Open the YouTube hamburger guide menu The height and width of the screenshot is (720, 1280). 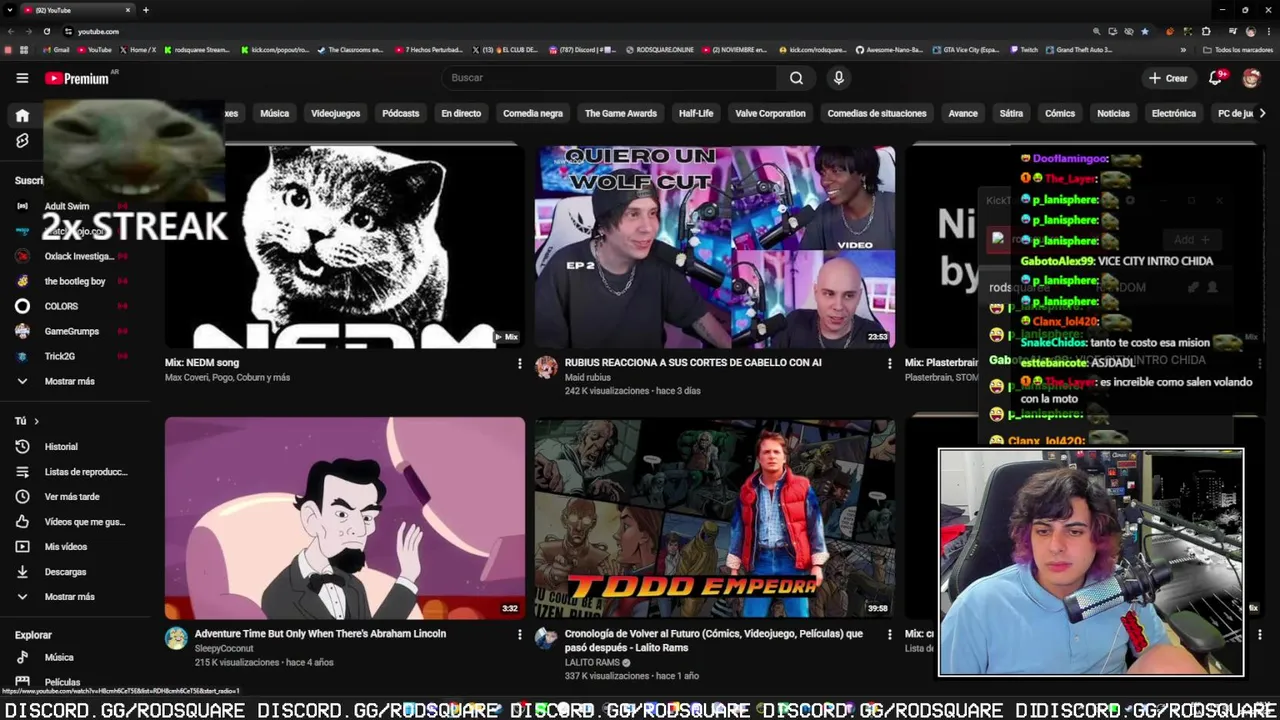(22, 78)
